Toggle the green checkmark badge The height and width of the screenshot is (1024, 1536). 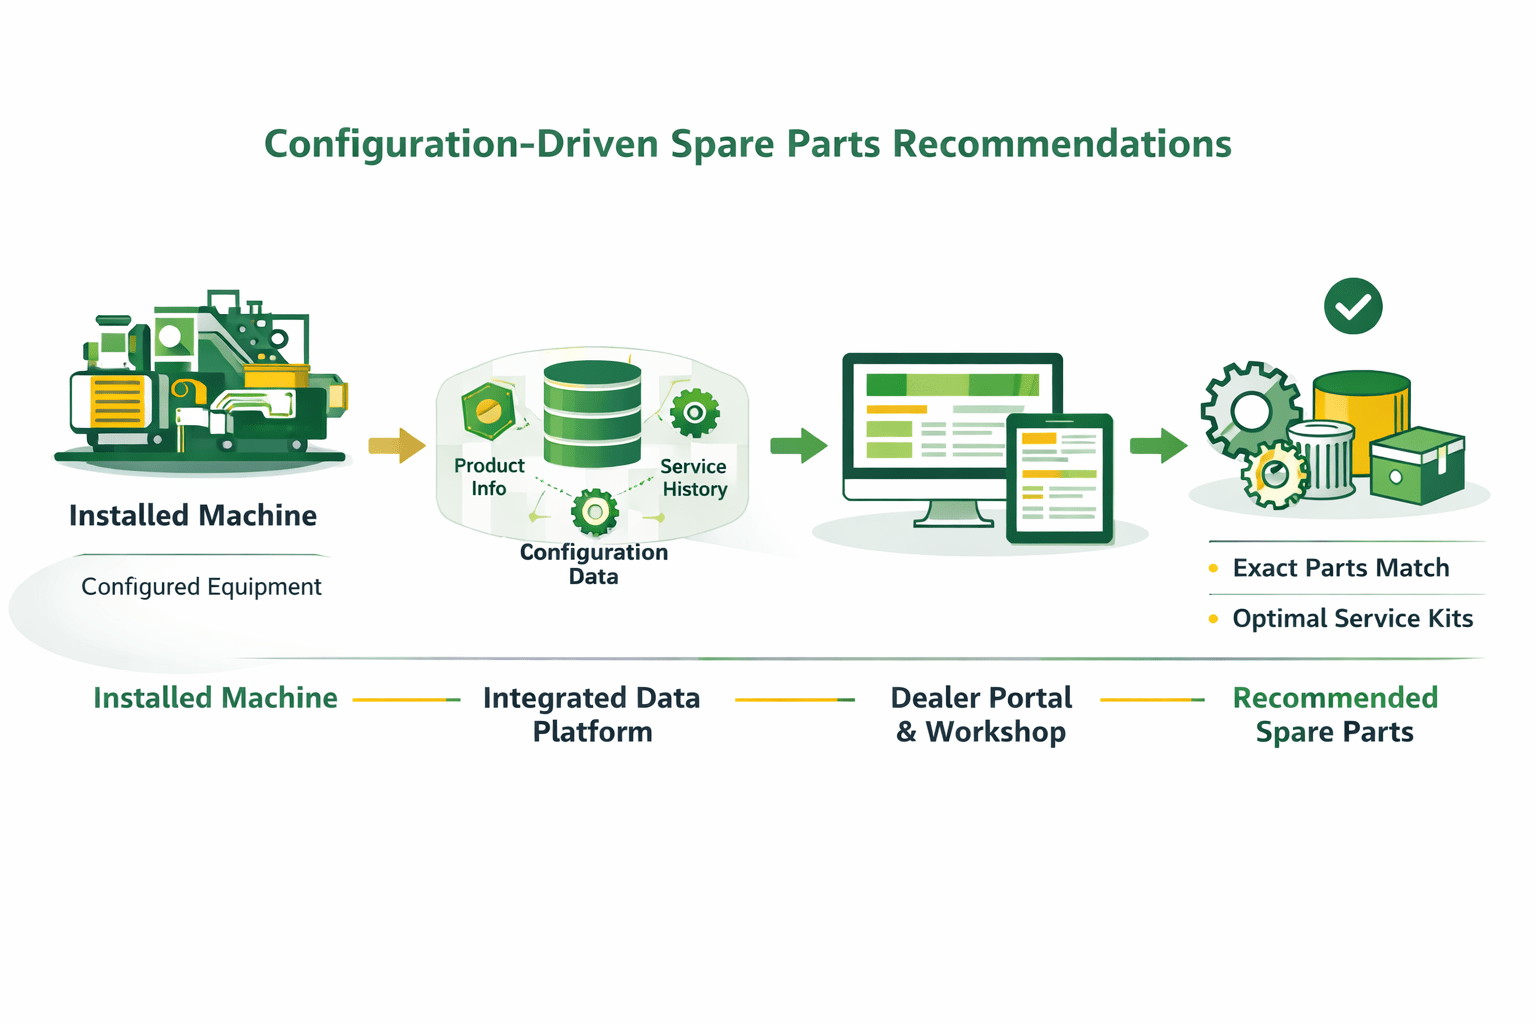click(x=1352, y=306)
